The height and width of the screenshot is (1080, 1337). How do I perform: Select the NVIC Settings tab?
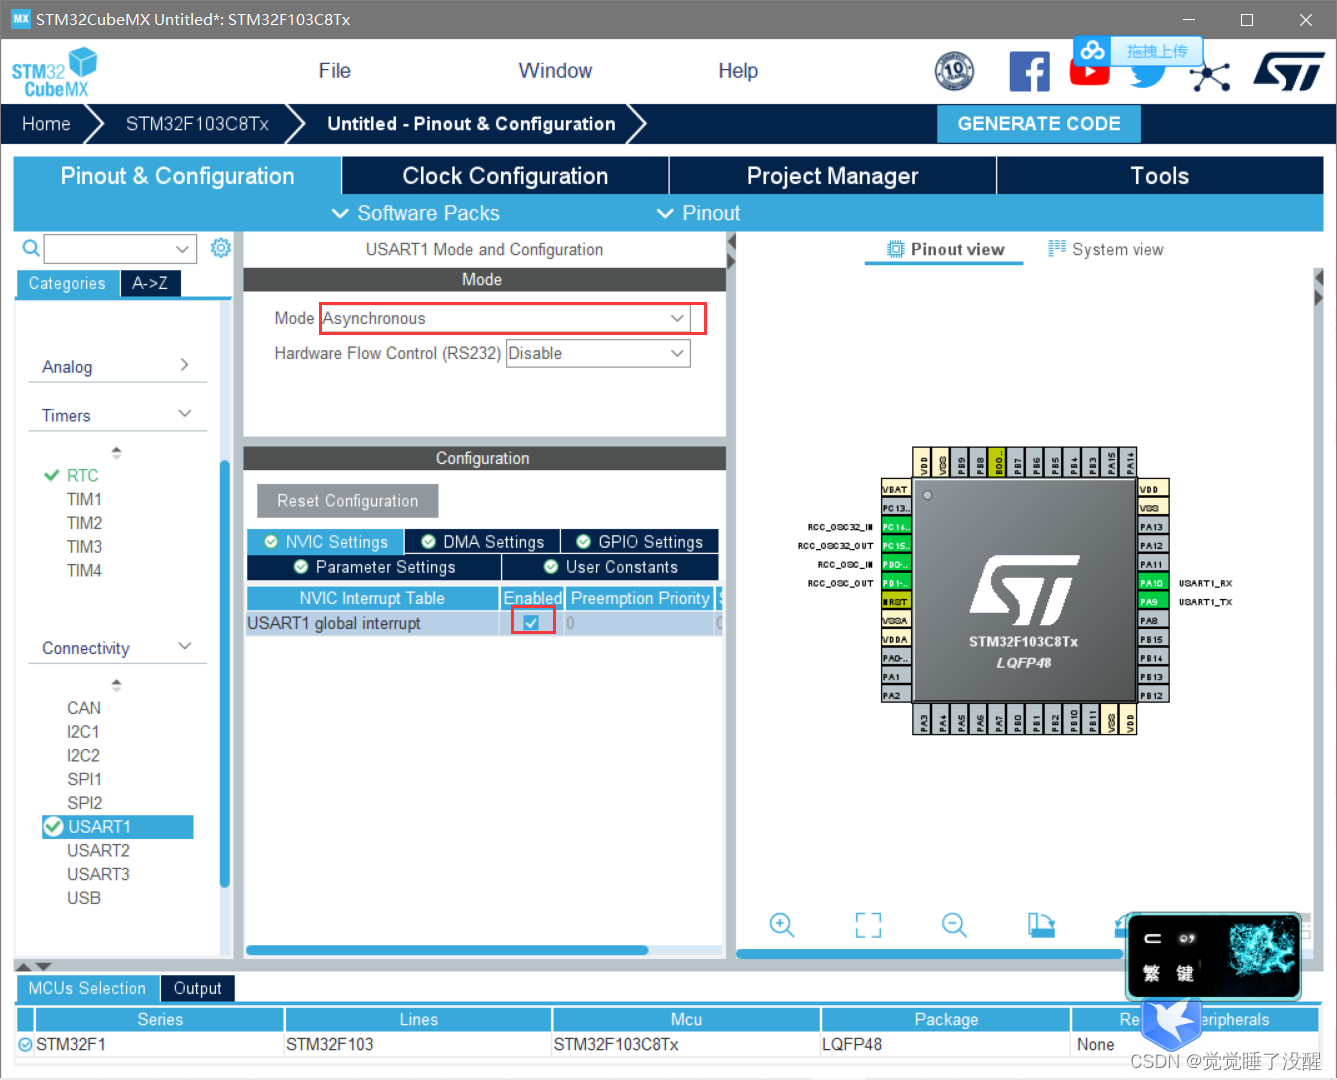coord(326,542)
